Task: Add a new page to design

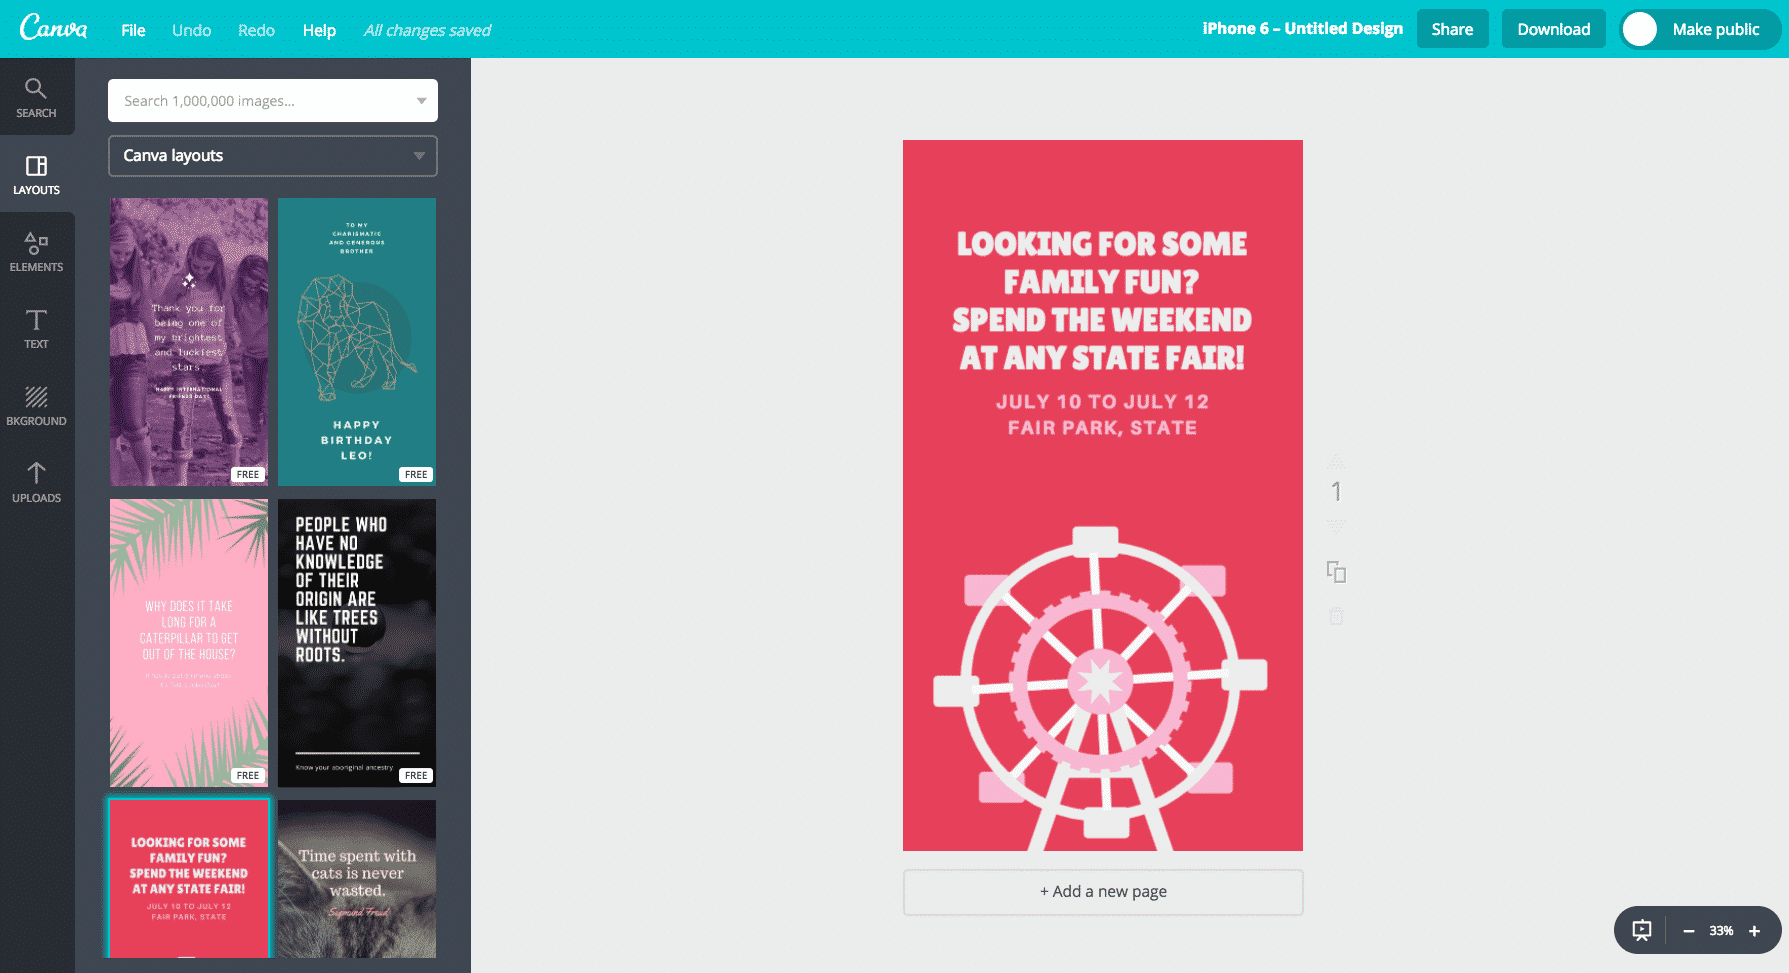Action: click(1103, 892)
